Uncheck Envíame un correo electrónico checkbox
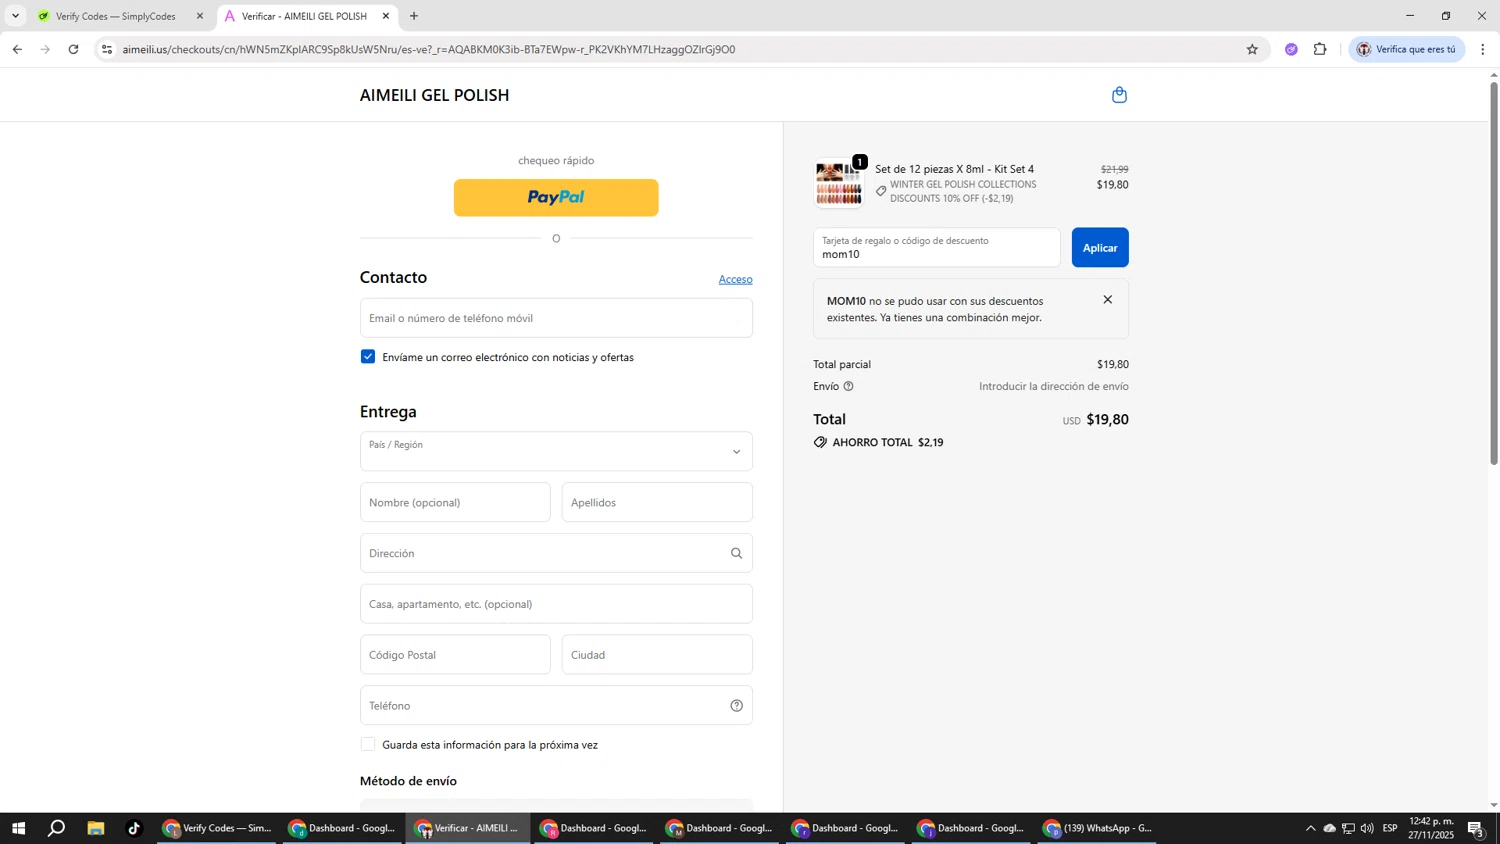This screenshot has height=844, width=1500. pos(368,357)
